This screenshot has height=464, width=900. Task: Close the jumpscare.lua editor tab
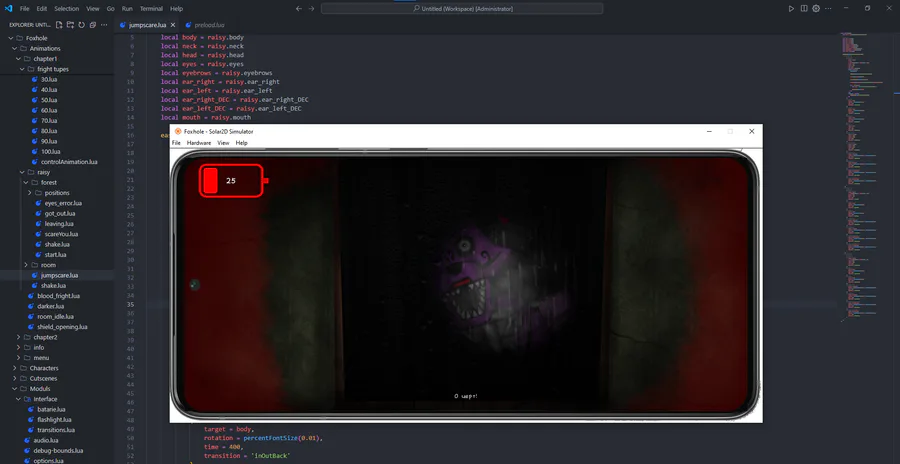click(173, 25)
